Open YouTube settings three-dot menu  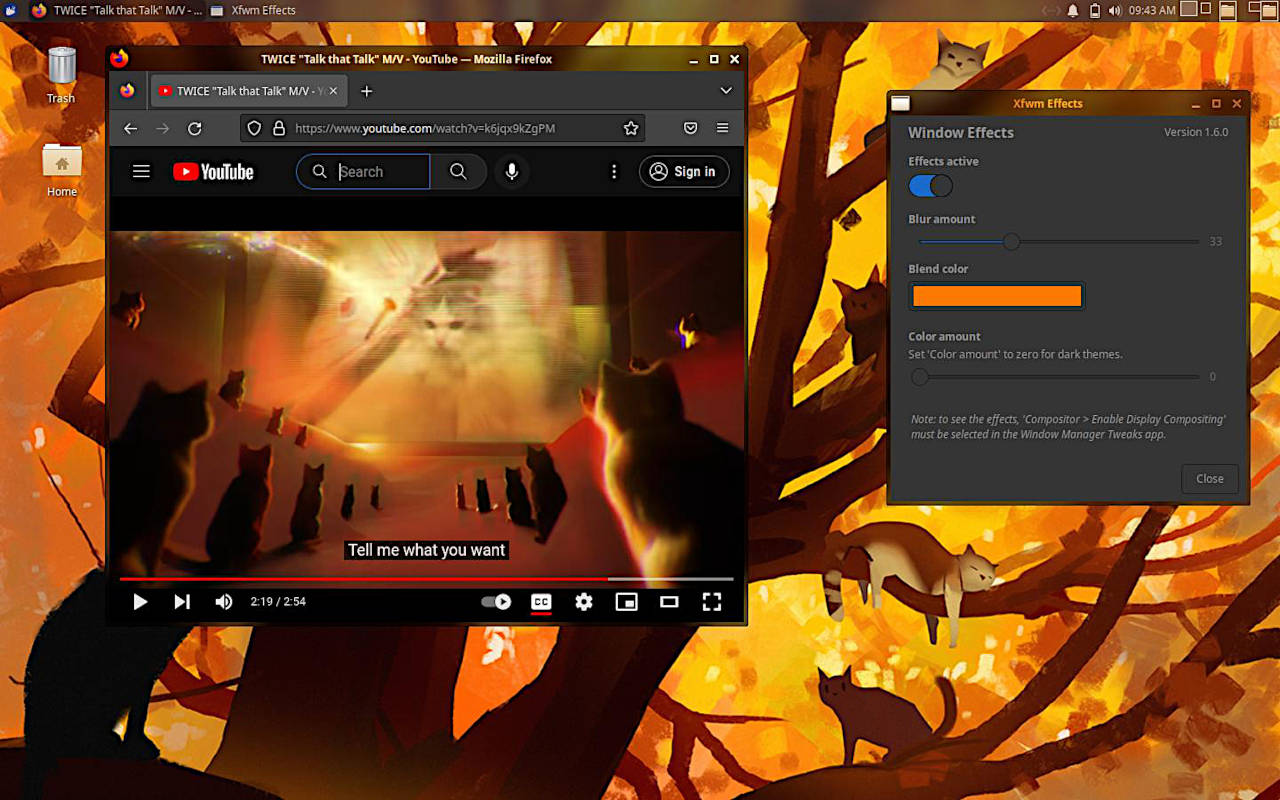click(614, 171)
